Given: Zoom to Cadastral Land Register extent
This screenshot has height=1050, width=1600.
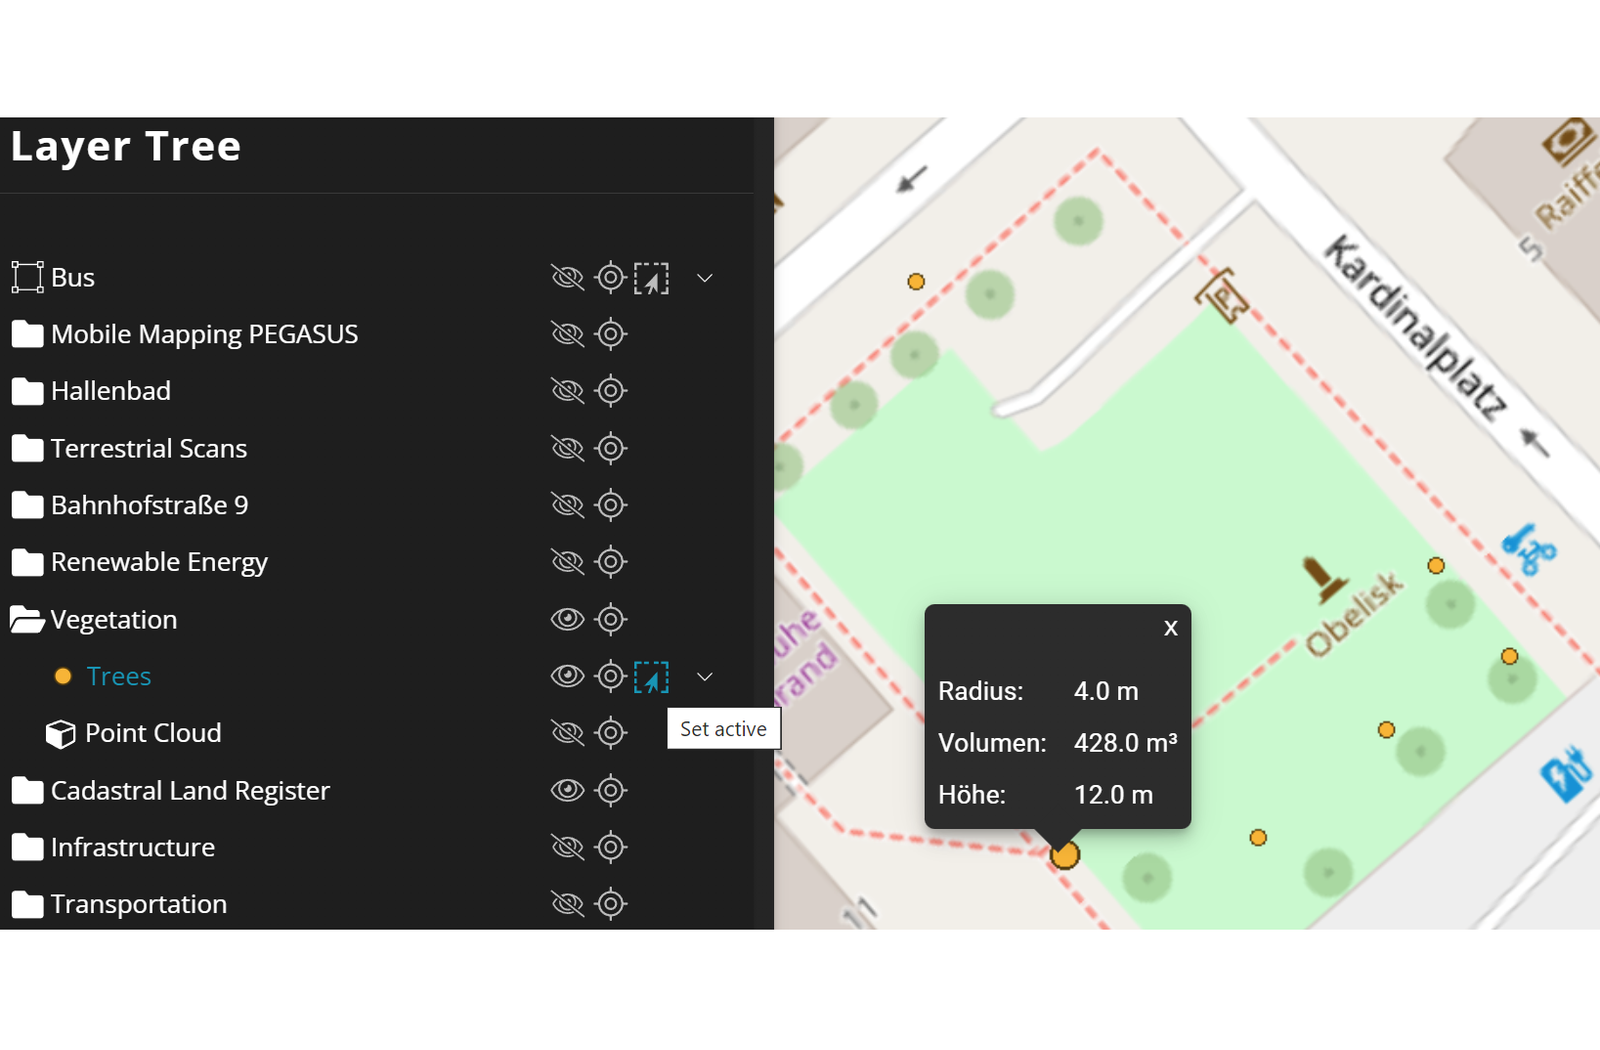Looking at the screenshot, I should coord(610,790).
